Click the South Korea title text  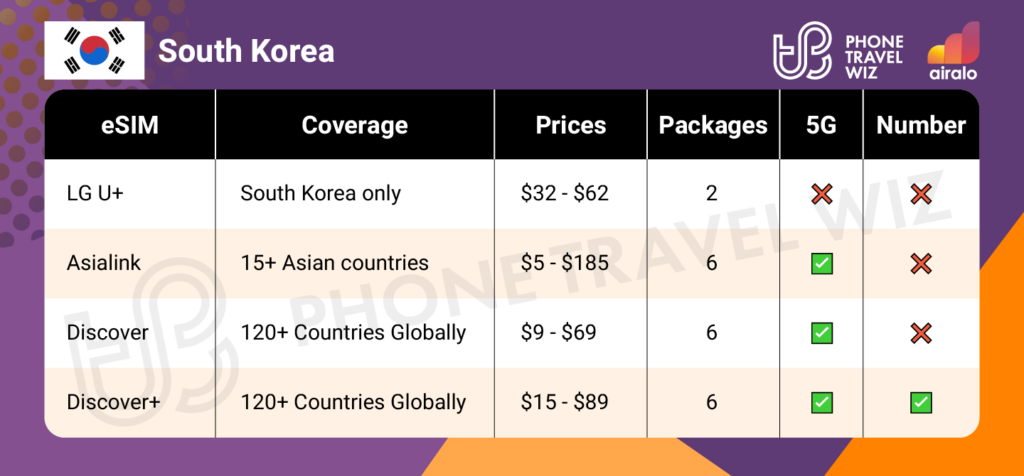pos(246,51)
